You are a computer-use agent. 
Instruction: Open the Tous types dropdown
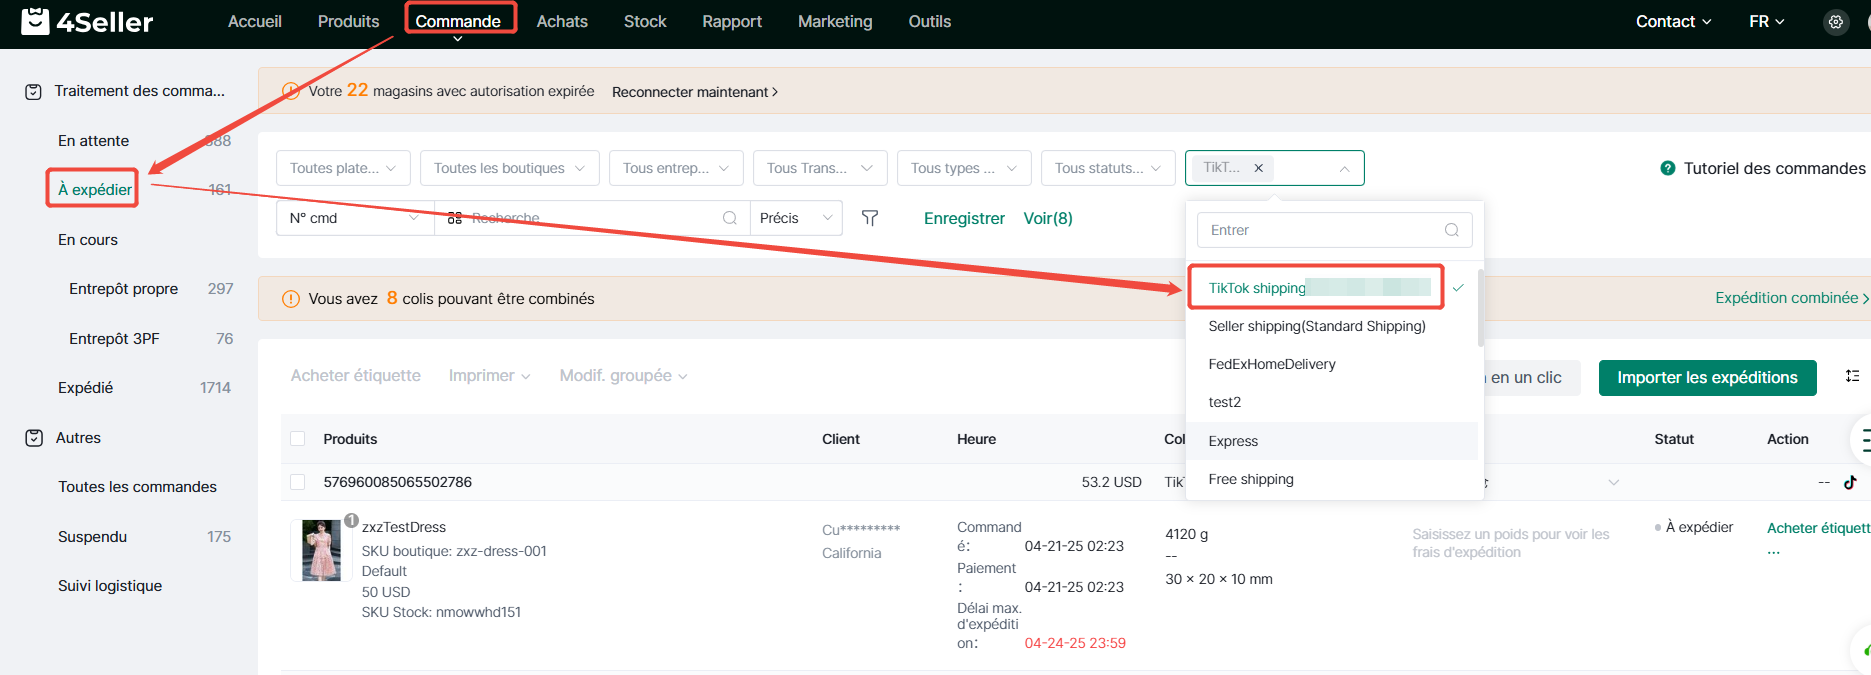click(x=964, y=168)
